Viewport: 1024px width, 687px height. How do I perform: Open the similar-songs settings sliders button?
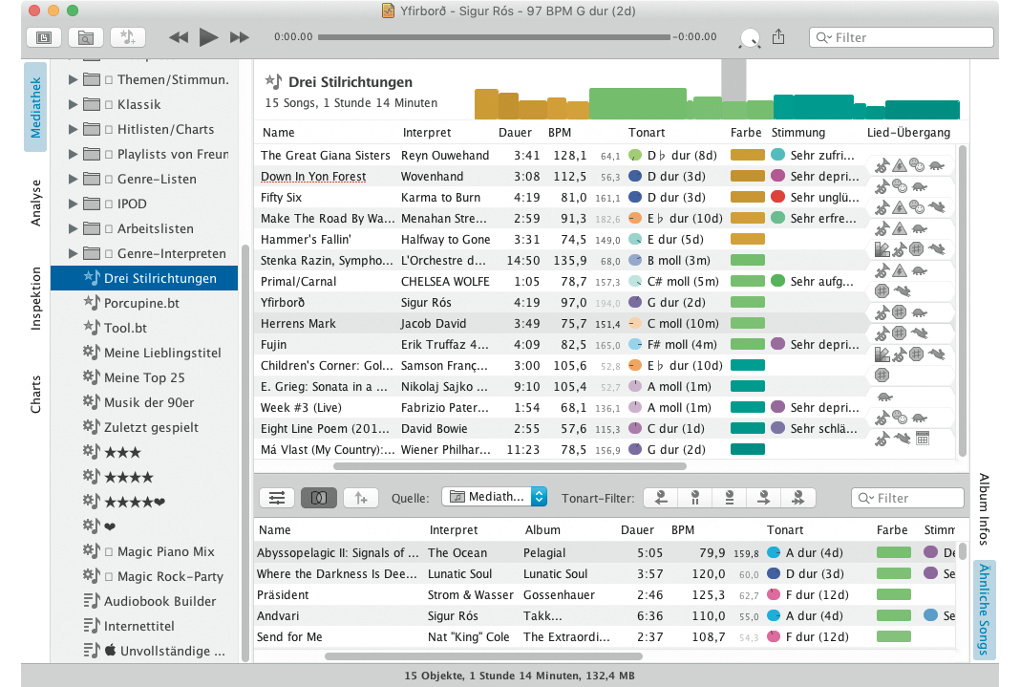click(277, 497)
